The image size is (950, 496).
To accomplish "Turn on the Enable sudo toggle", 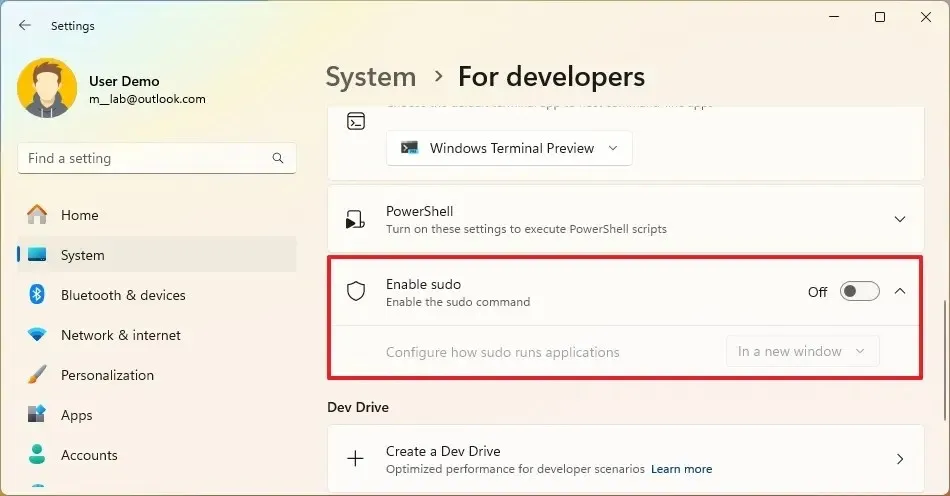I will click(859, 292).
